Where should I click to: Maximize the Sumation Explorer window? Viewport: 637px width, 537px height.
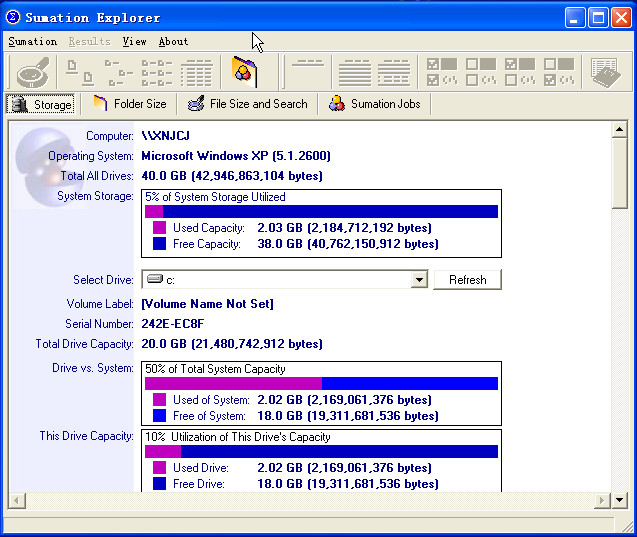[598, 17]
